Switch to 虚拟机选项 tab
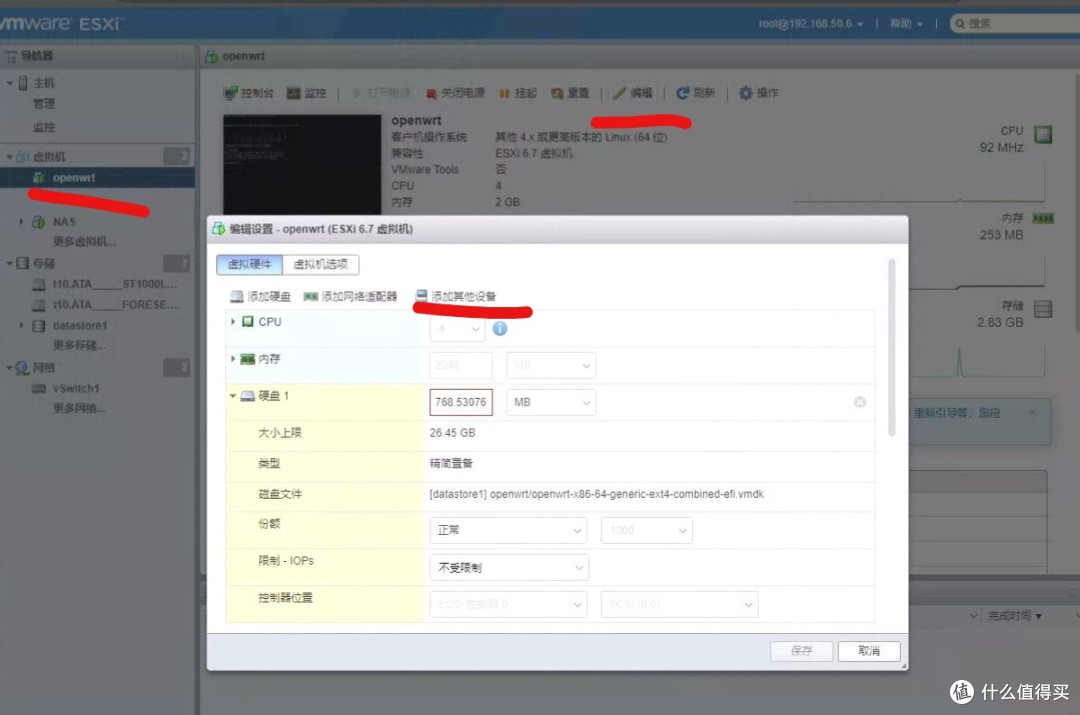The height and width of the screenshot is (715, 1080). click(x=320, y=264)
